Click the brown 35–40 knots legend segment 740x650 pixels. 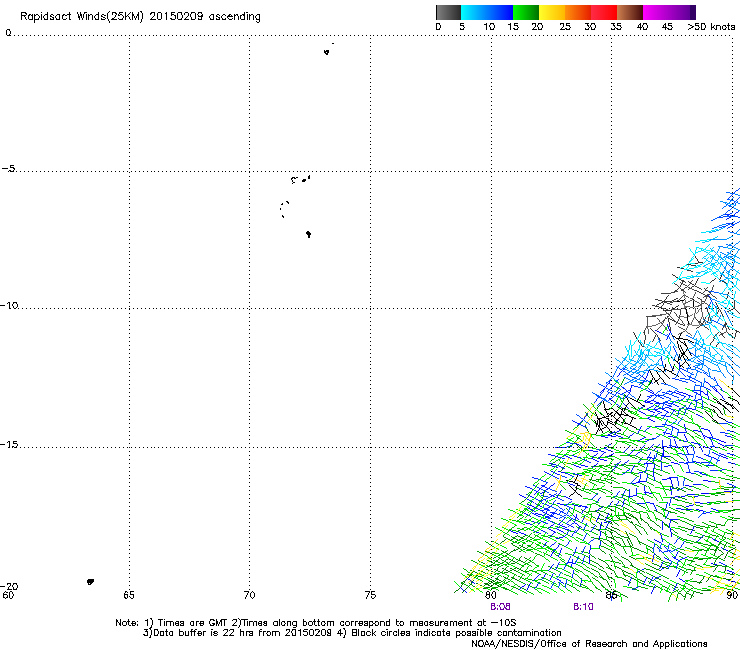click(630, 12)
